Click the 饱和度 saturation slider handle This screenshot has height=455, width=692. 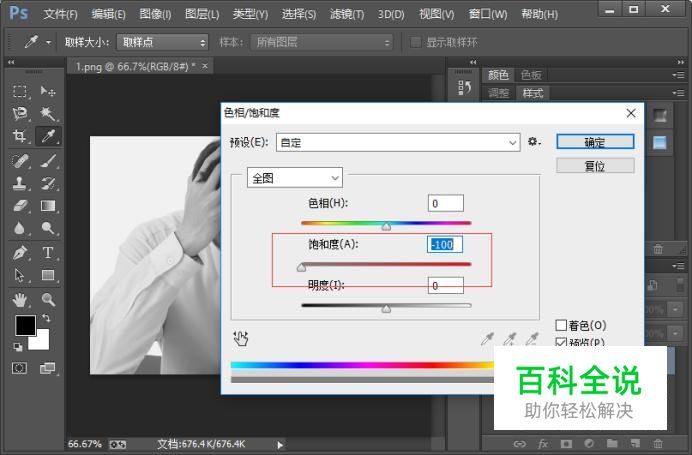click(x=301, y=267)
